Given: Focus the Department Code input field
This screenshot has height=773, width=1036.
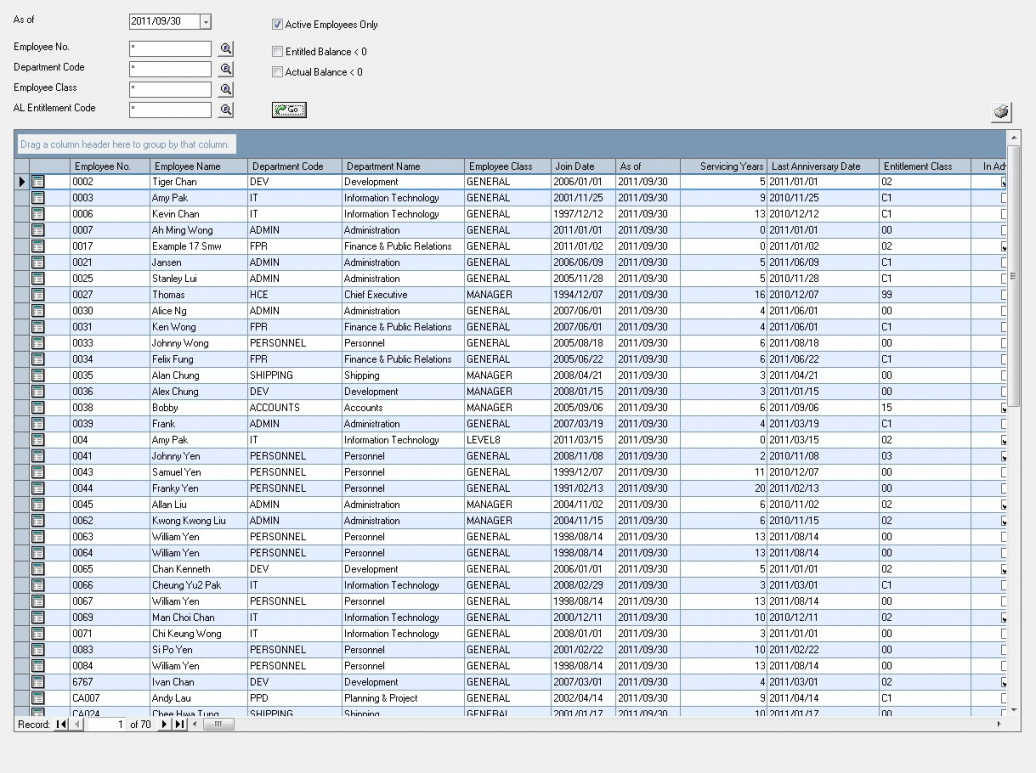Looking at the screenshot, I should pyautogui.click(x=170, y=69).
